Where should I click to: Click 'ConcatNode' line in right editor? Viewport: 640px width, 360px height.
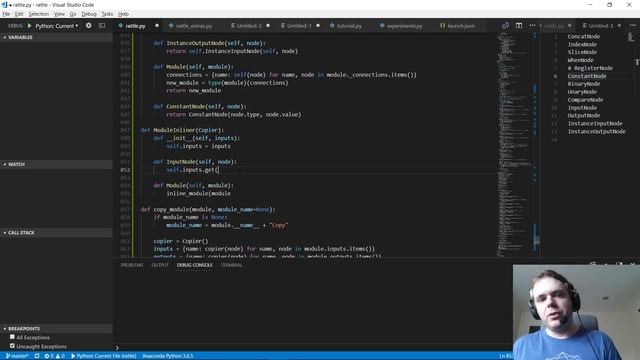pos(583,36)
